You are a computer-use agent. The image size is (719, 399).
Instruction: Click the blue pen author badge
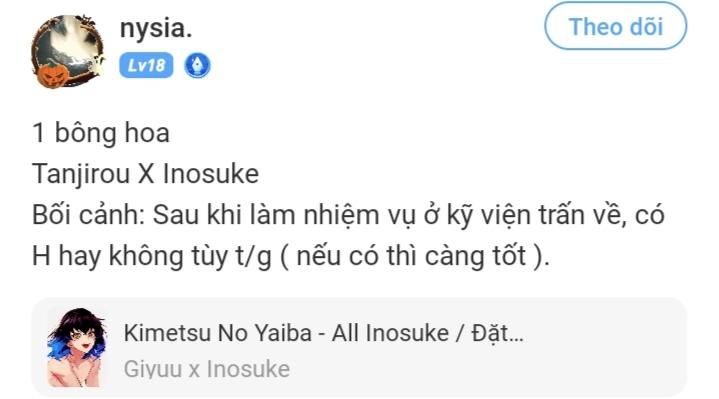[197, 65]
